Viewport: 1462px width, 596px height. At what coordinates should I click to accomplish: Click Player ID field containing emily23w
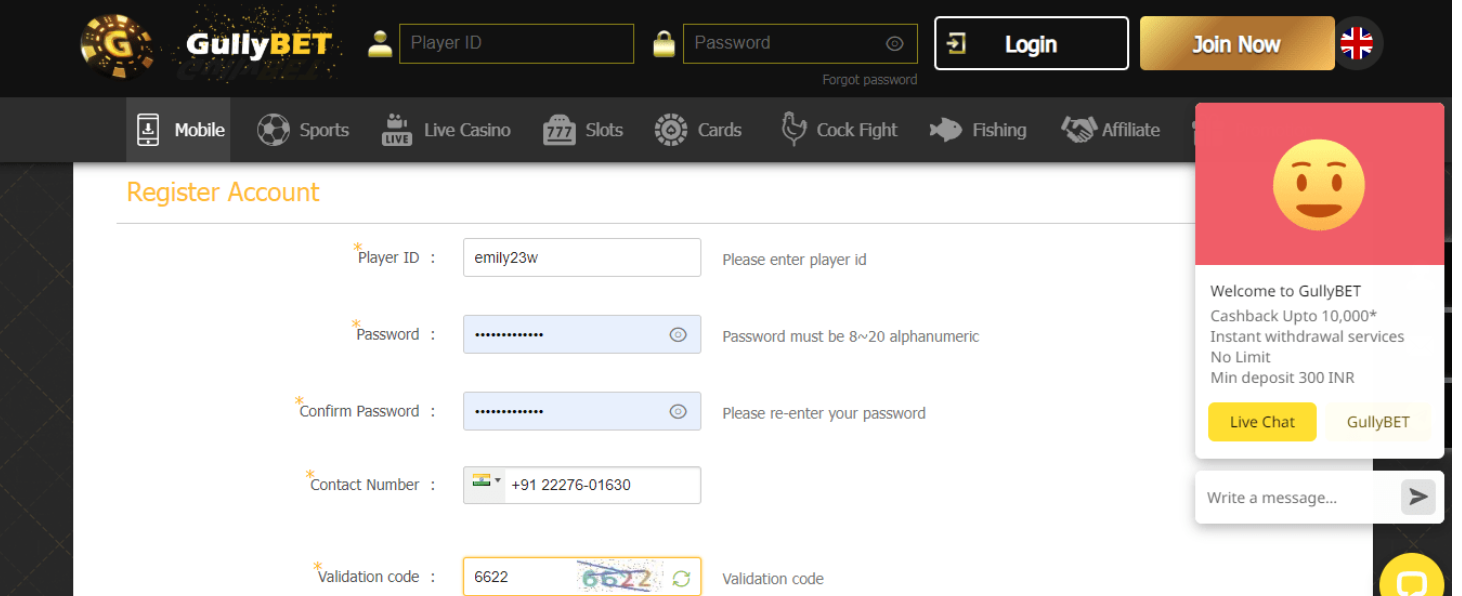(582, 257)
